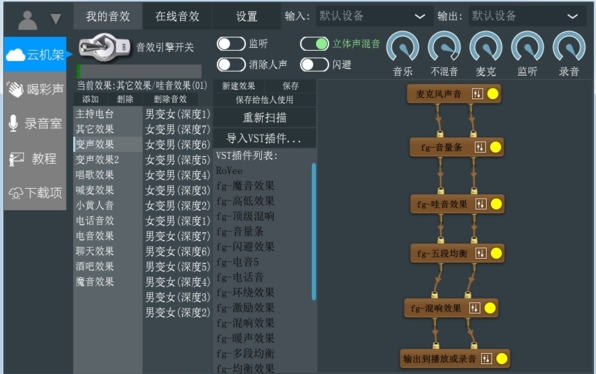The image size is (596, 374).
Task: Open settings icon on 输出到播放或录音 node
Action: pyautogui.click(x=486, y=358)
